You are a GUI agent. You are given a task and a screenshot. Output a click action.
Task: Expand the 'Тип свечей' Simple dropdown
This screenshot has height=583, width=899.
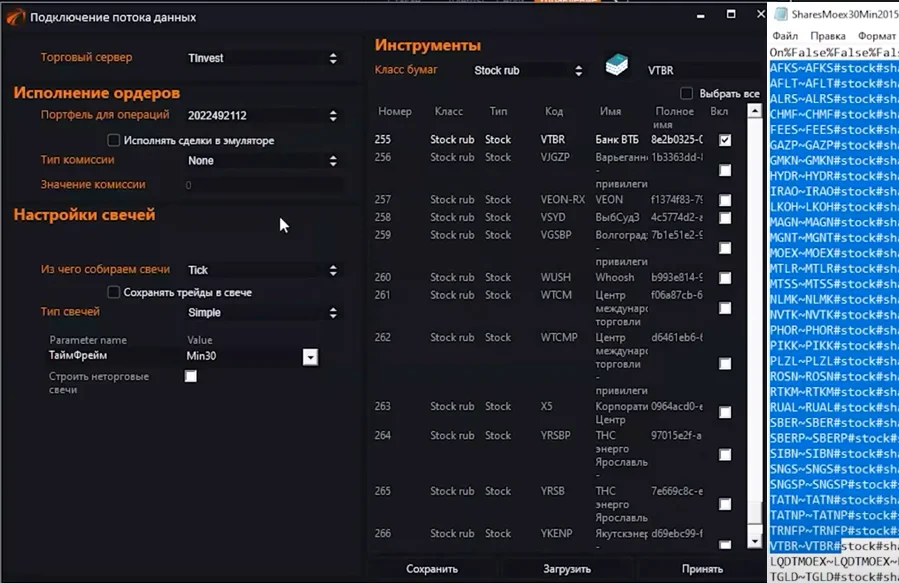click(x=263, y=312)
